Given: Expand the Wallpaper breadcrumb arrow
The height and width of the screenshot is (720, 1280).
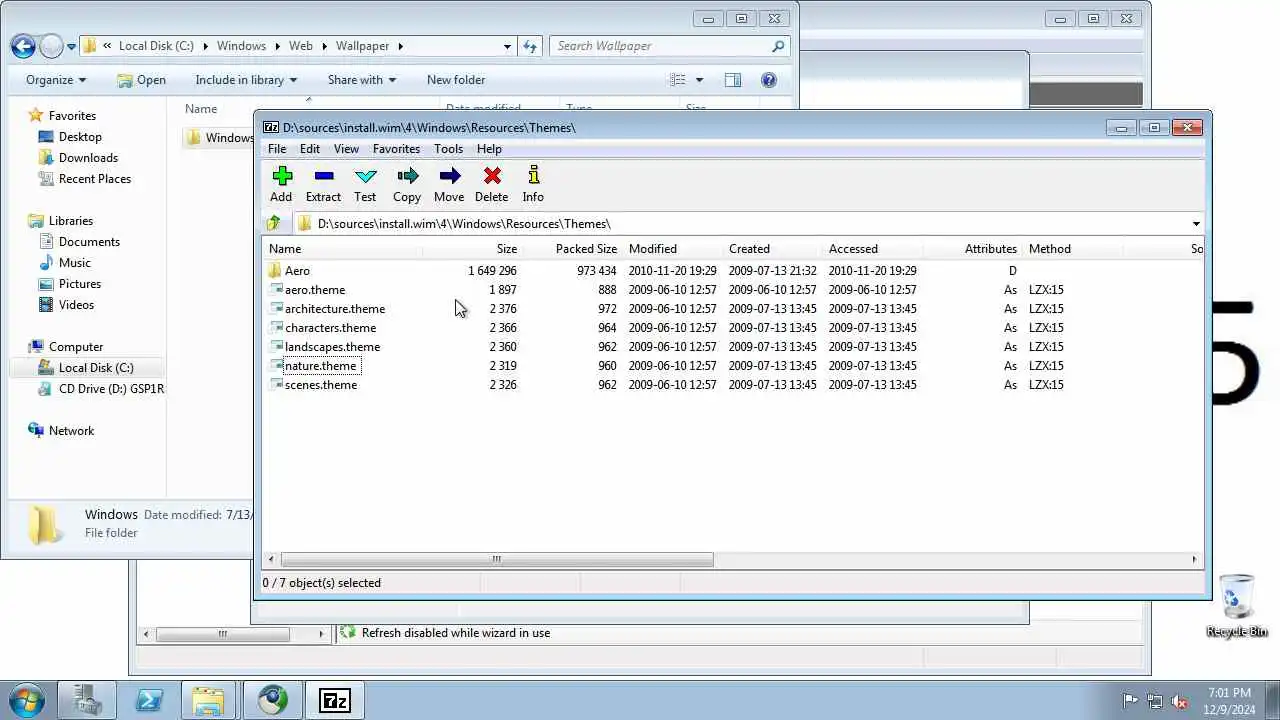Looking at the screenshot, I should [x=400, y=46].
